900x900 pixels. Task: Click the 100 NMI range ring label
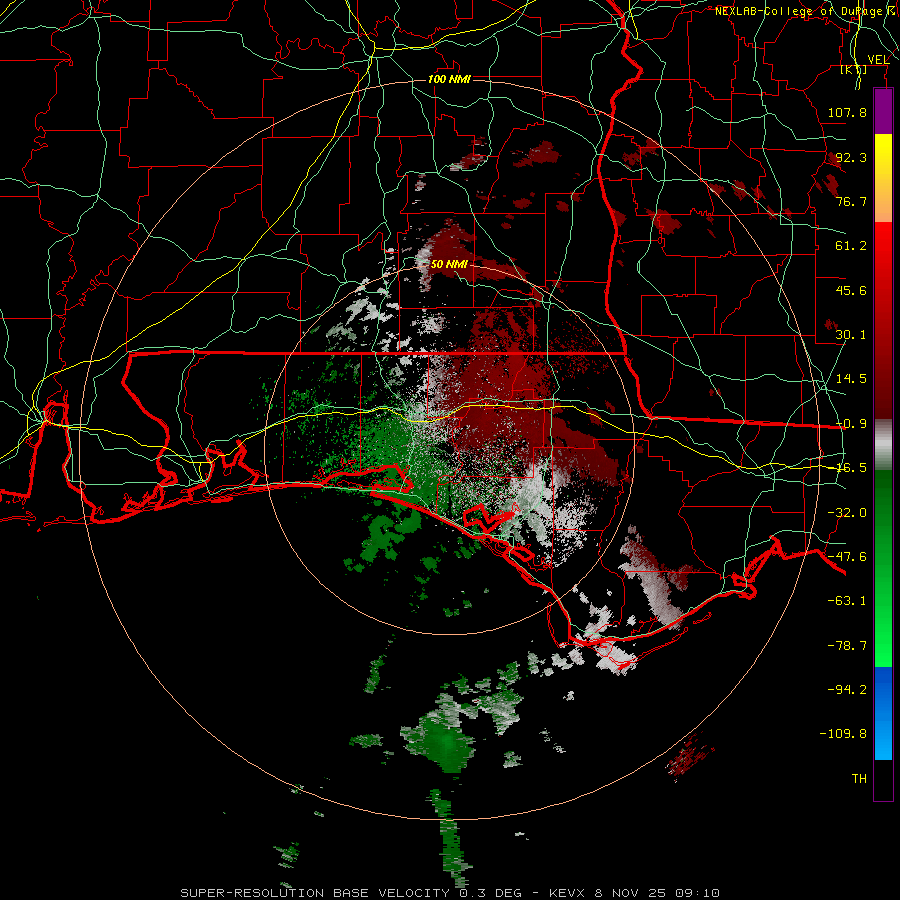pos(449,79)
